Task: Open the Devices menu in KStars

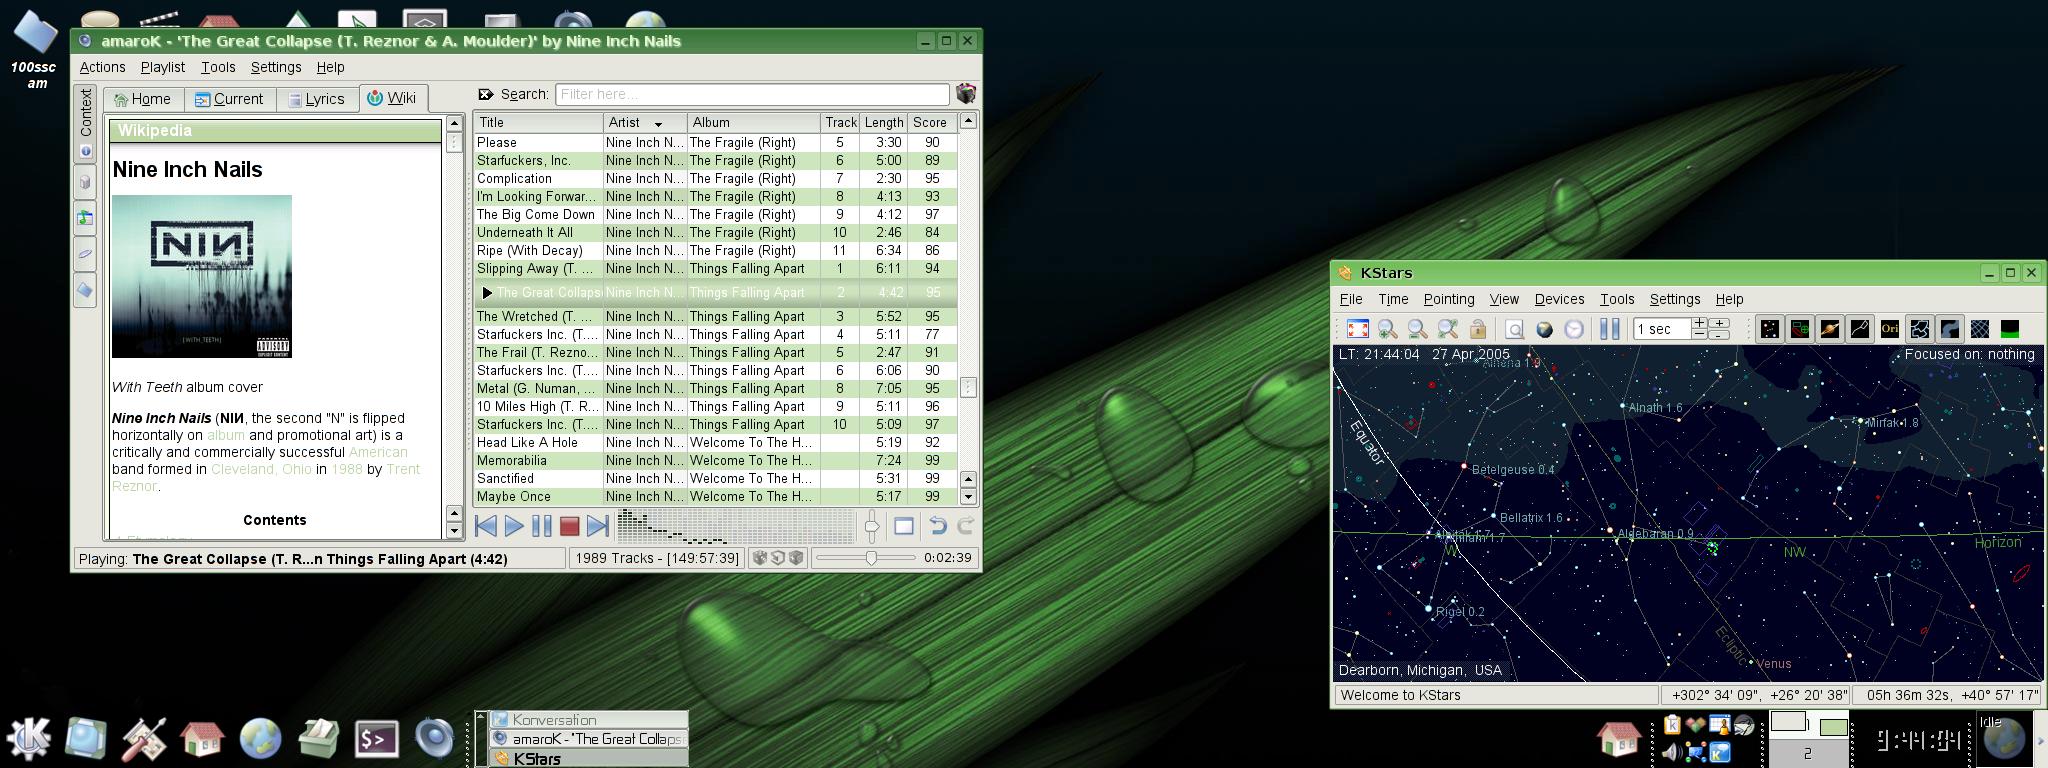Action: pos(1559,299)
